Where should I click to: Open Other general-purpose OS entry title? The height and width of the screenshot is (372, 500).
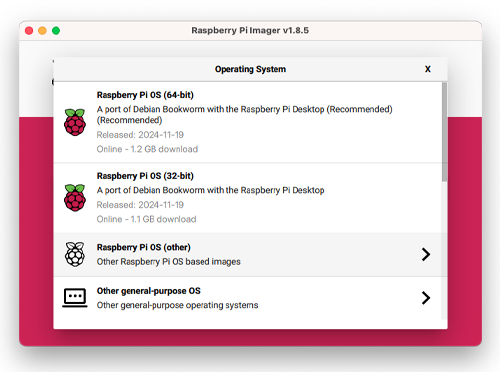click(149, 291)
